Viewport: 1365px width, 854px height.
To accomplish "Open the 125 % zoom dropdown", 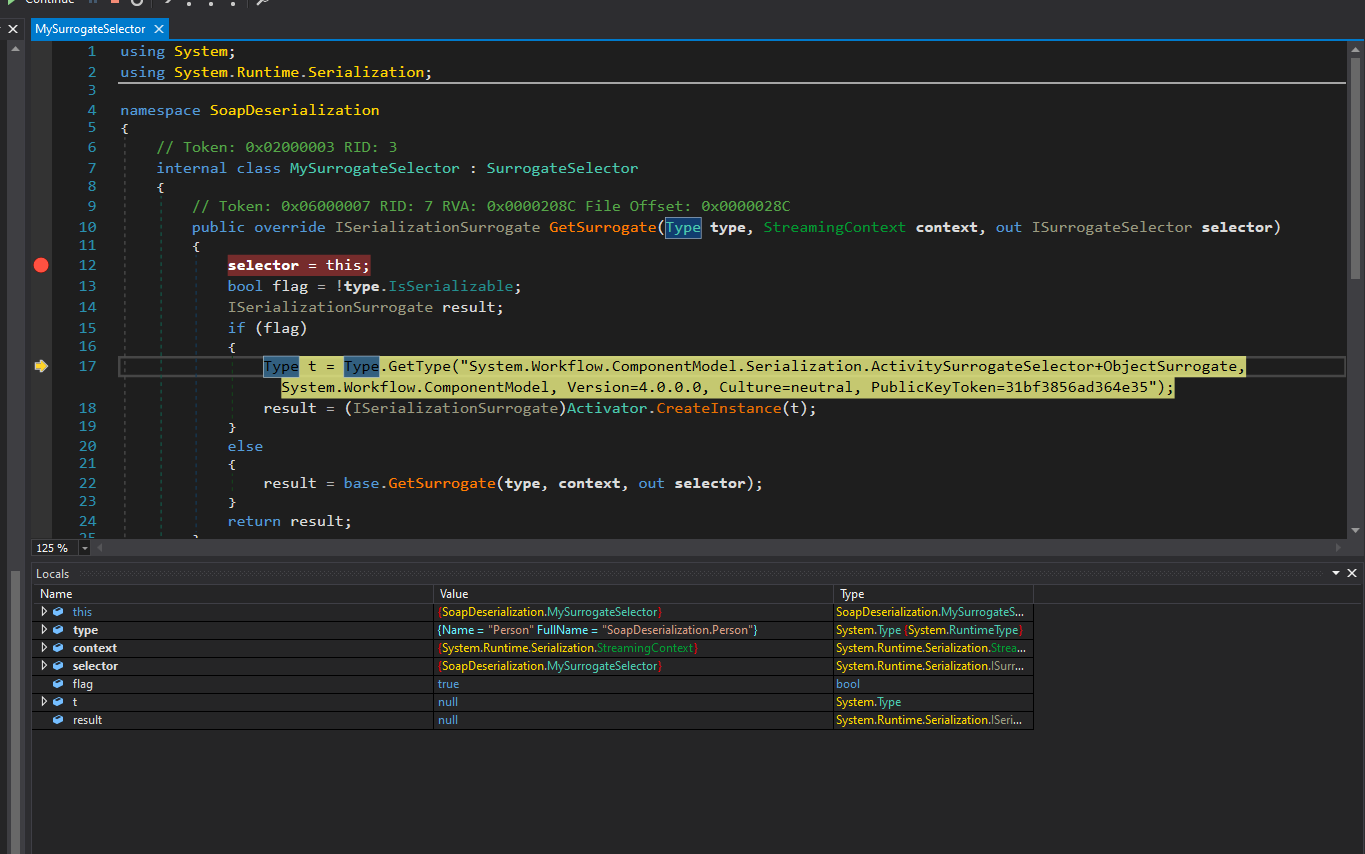I will [84, 548].
